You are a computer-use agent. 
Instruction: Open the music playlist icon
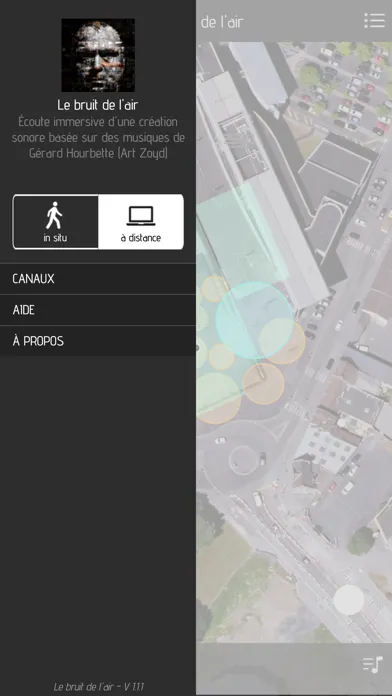click(372, 664)
